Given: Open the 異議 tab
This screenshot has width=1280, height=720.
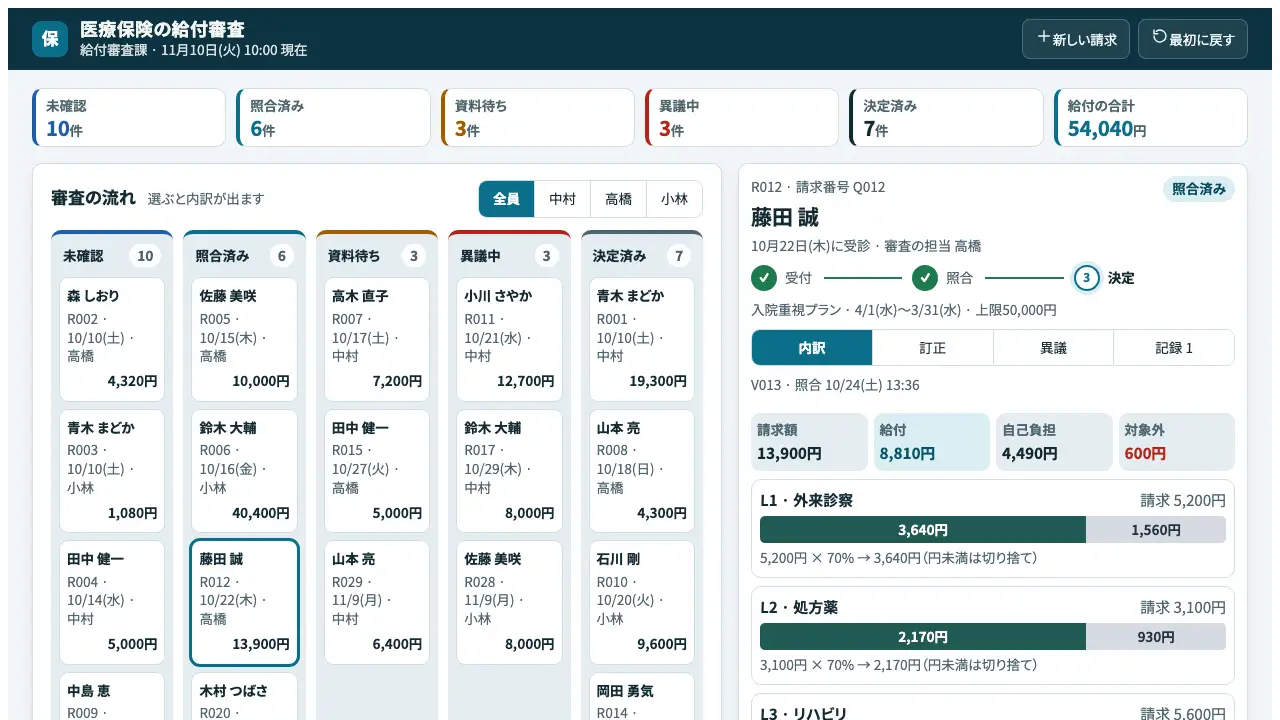Looking at the screenshot, I should [x=1054, y=348].
